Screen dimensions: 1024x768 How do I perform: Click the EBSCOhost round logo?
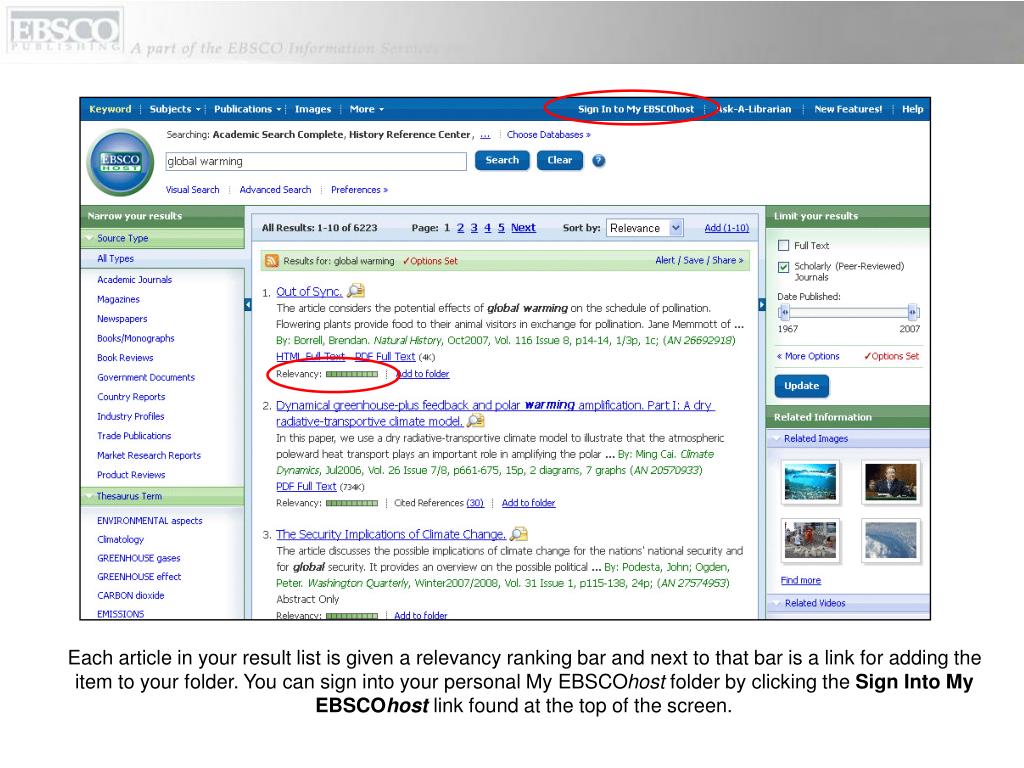pos(120,163)
